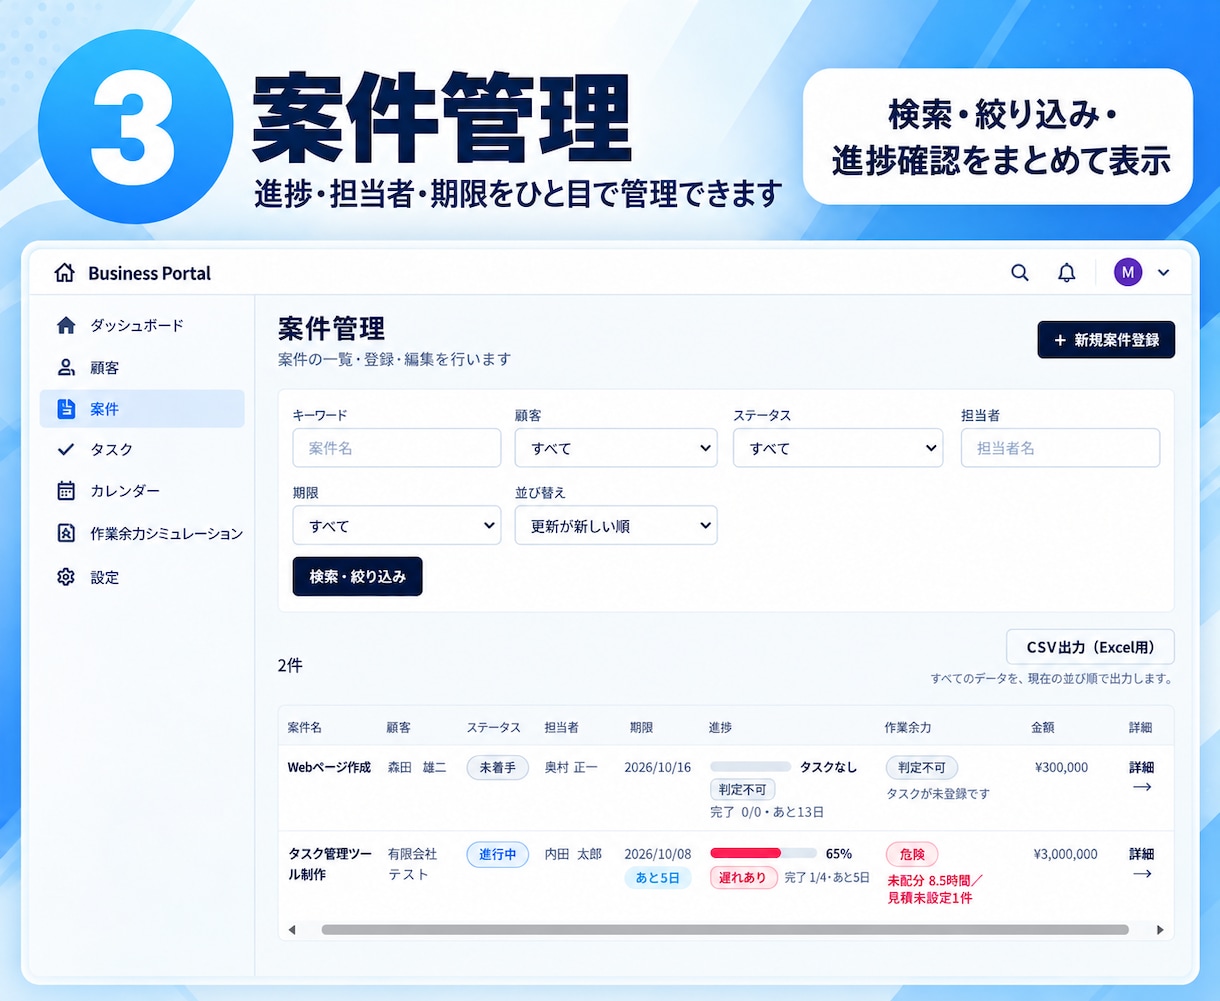The height and width of the screenshot is (1001, 1220).
Task: Focus the キーワード 案件名 input
Action: pos(397,448)
